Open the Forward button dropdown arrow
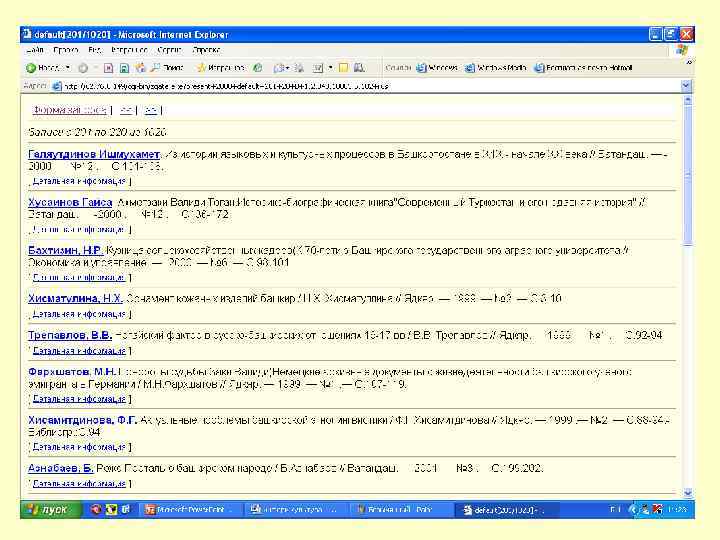This screenshot has height=540, width=720. pos(96,68)
